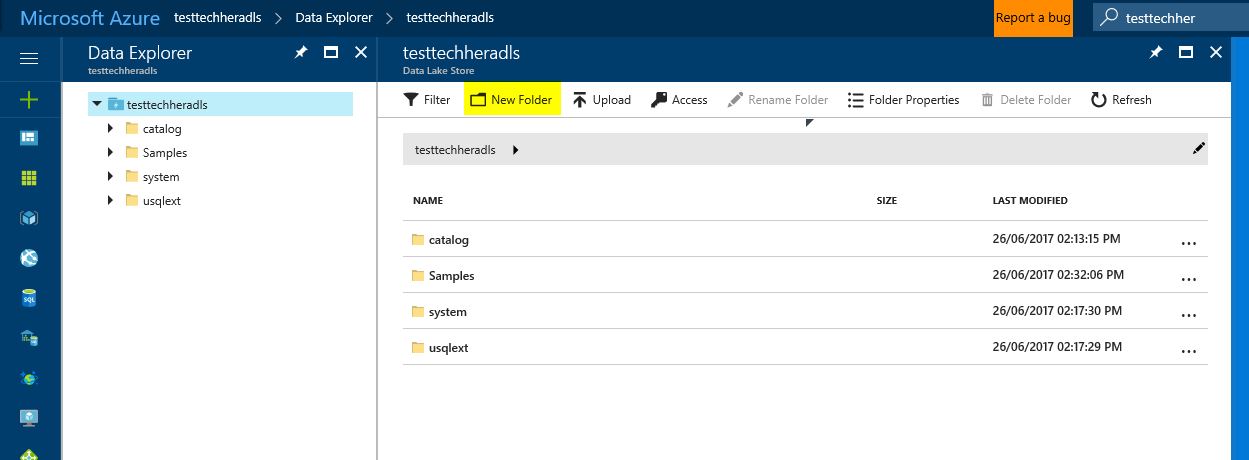1249x460 pixels.
Task: Open the Samples folder in list
Action: click(x=451, y=276)
